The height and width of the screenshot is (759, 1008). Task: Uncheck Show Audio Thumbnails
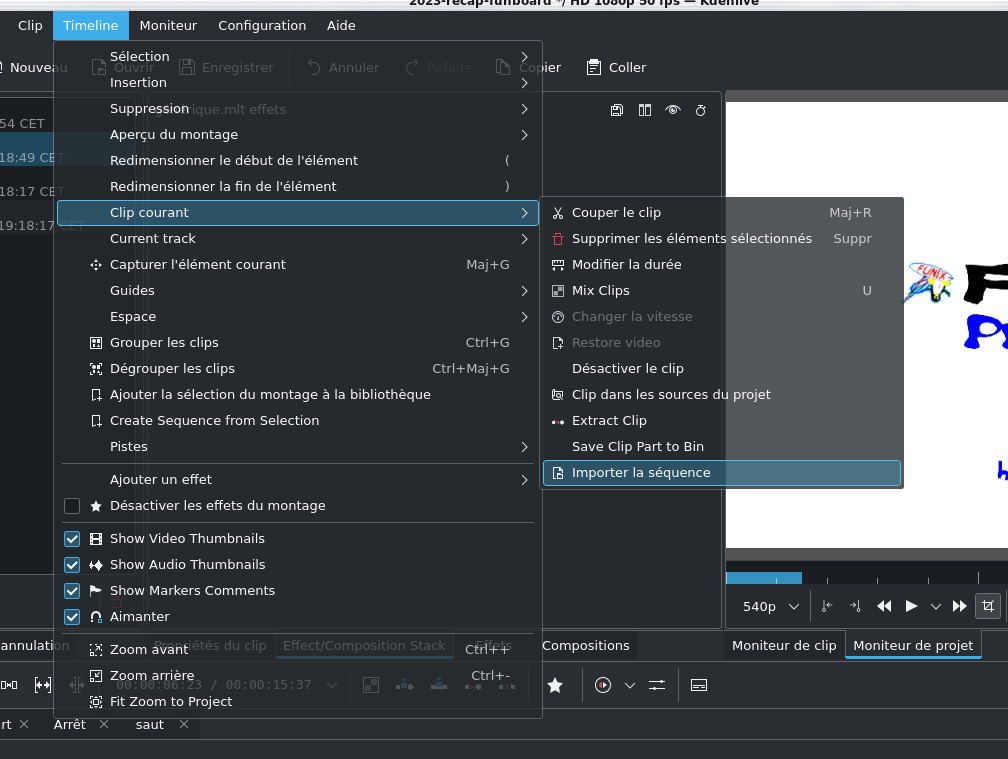click(72, 565)
